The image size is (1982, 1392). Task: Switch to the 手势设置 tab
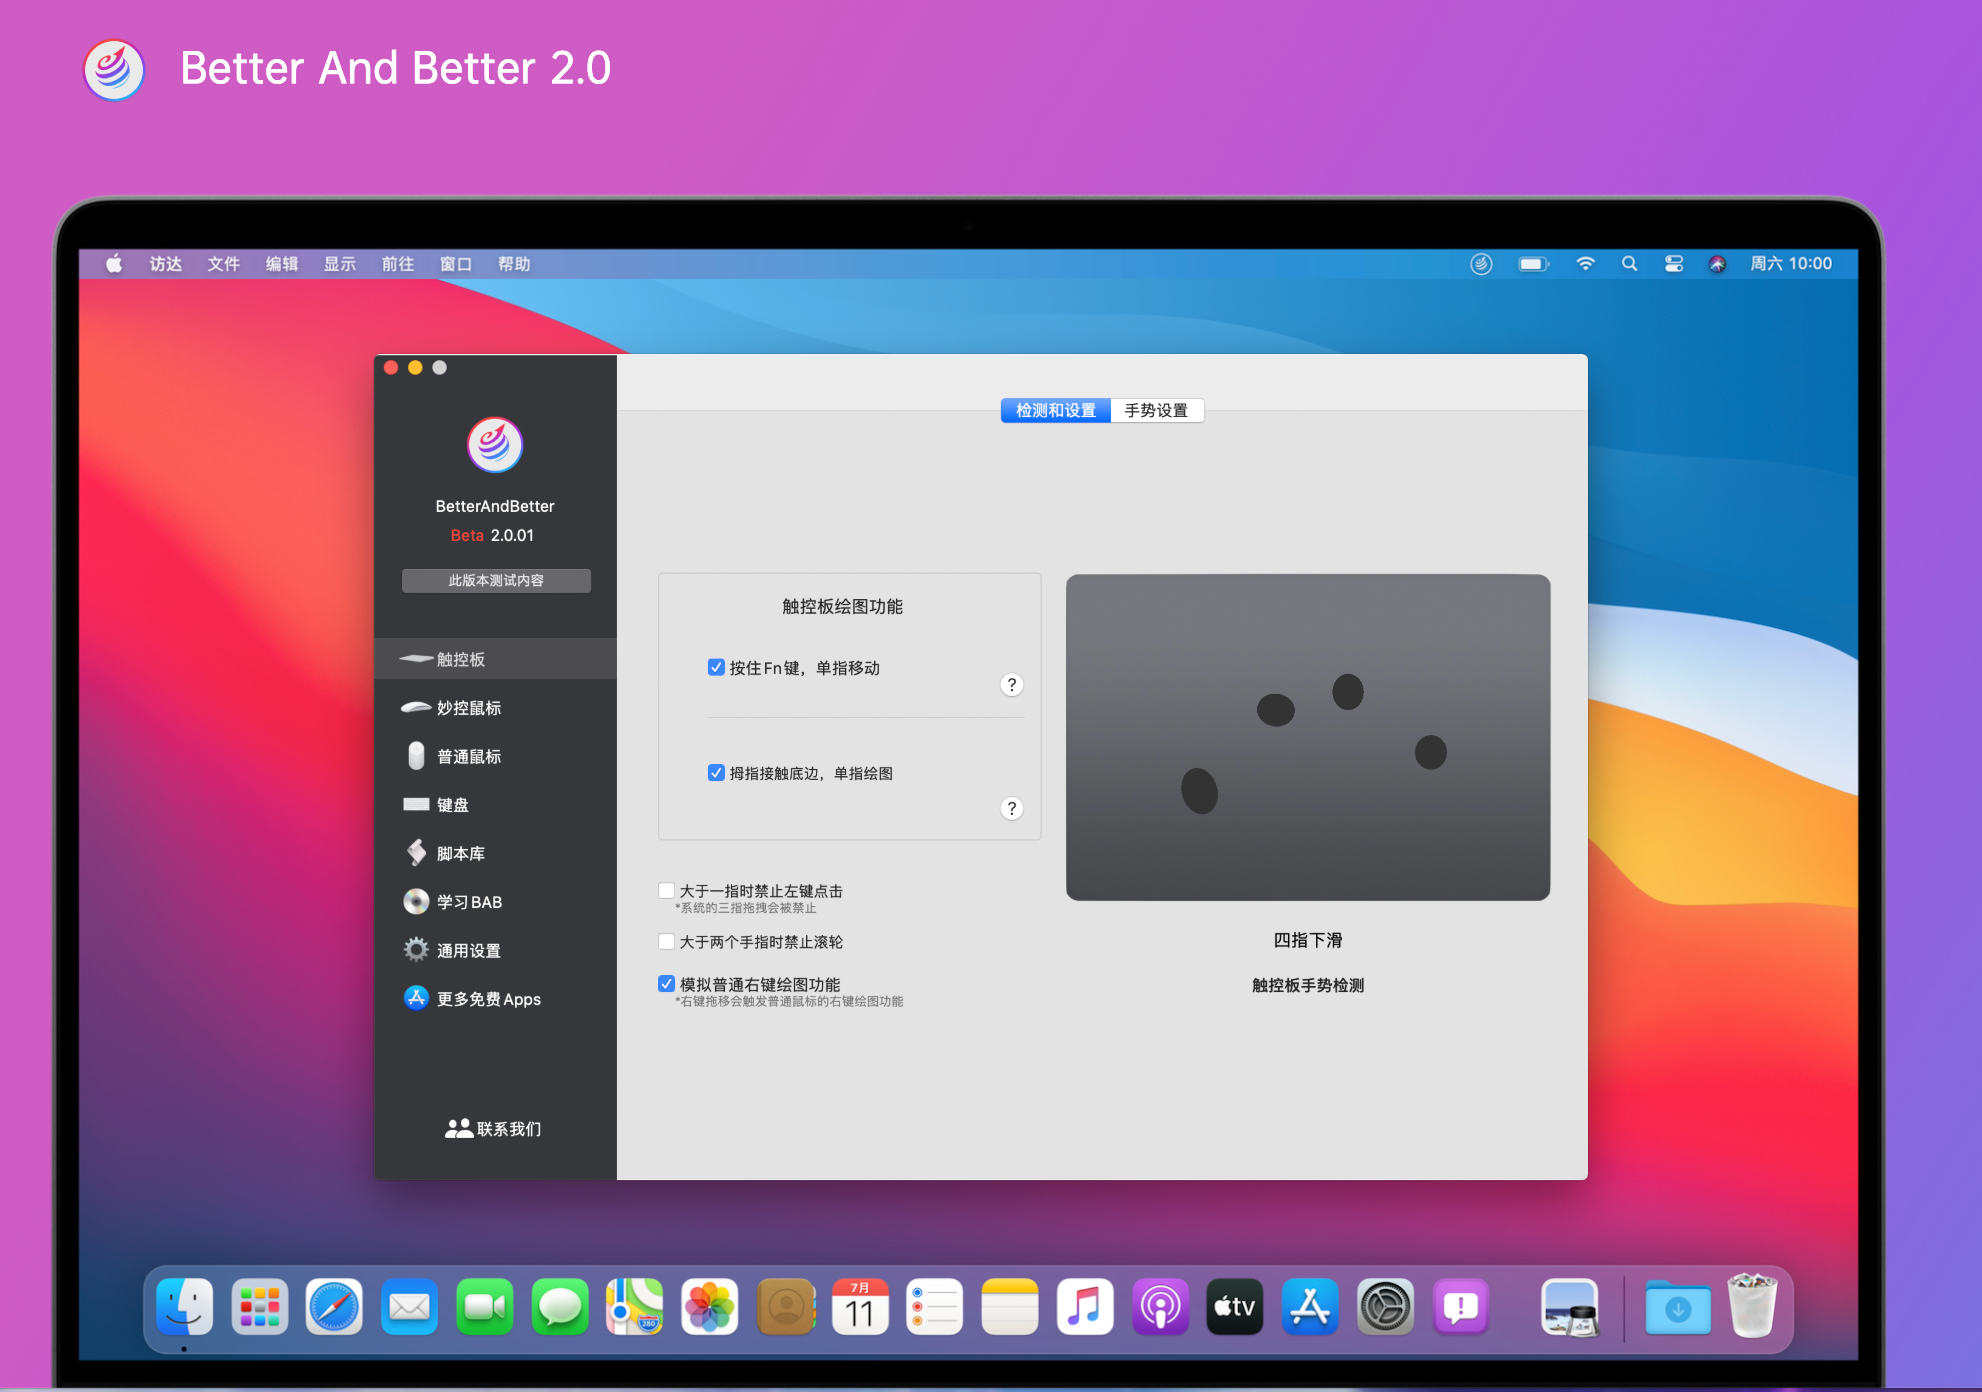[x=1156, y=410]
